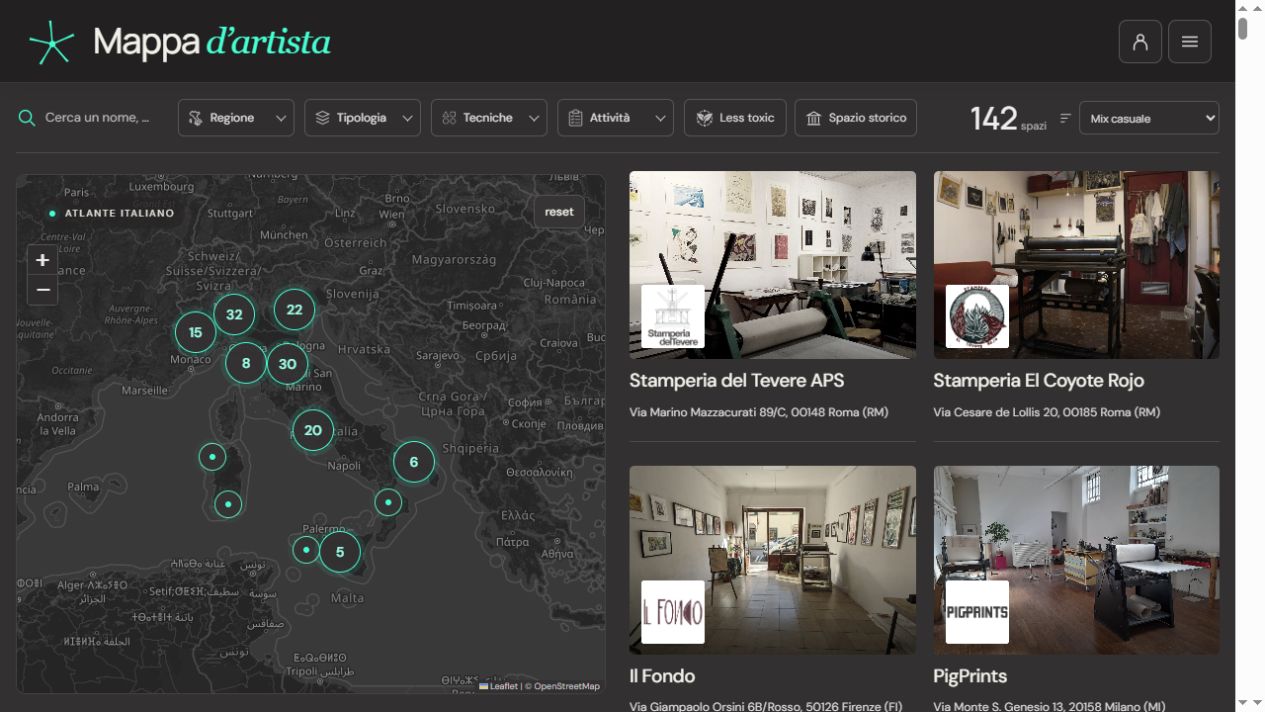Expand the Tipologia filter dropdown
Image resolution: width=1265 pixels, height=712 pixels.
362,118
